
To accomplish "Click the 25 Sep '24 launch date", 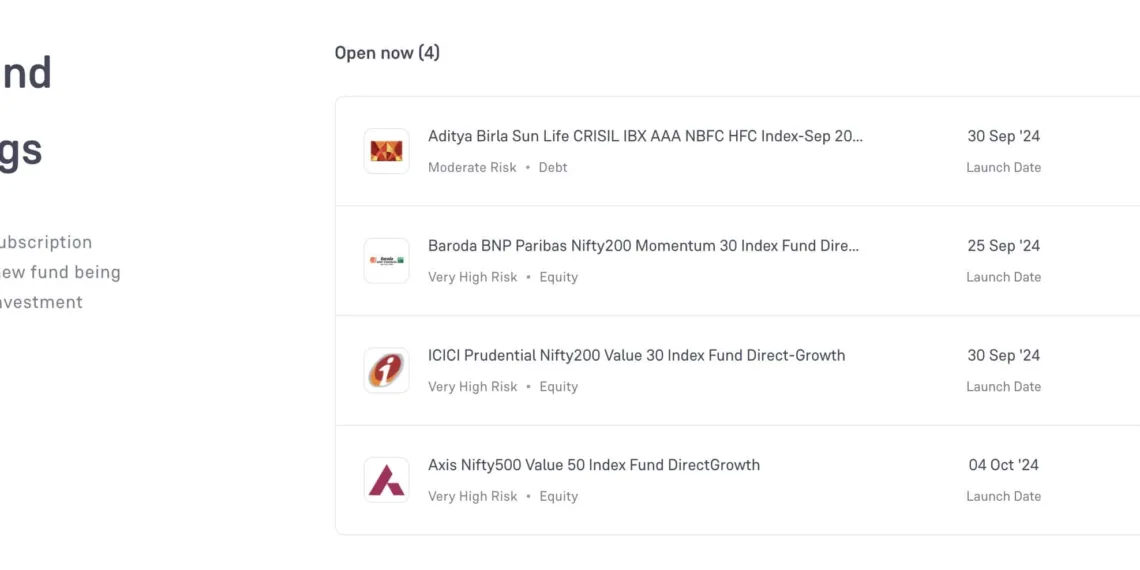I will (1003, 246).
